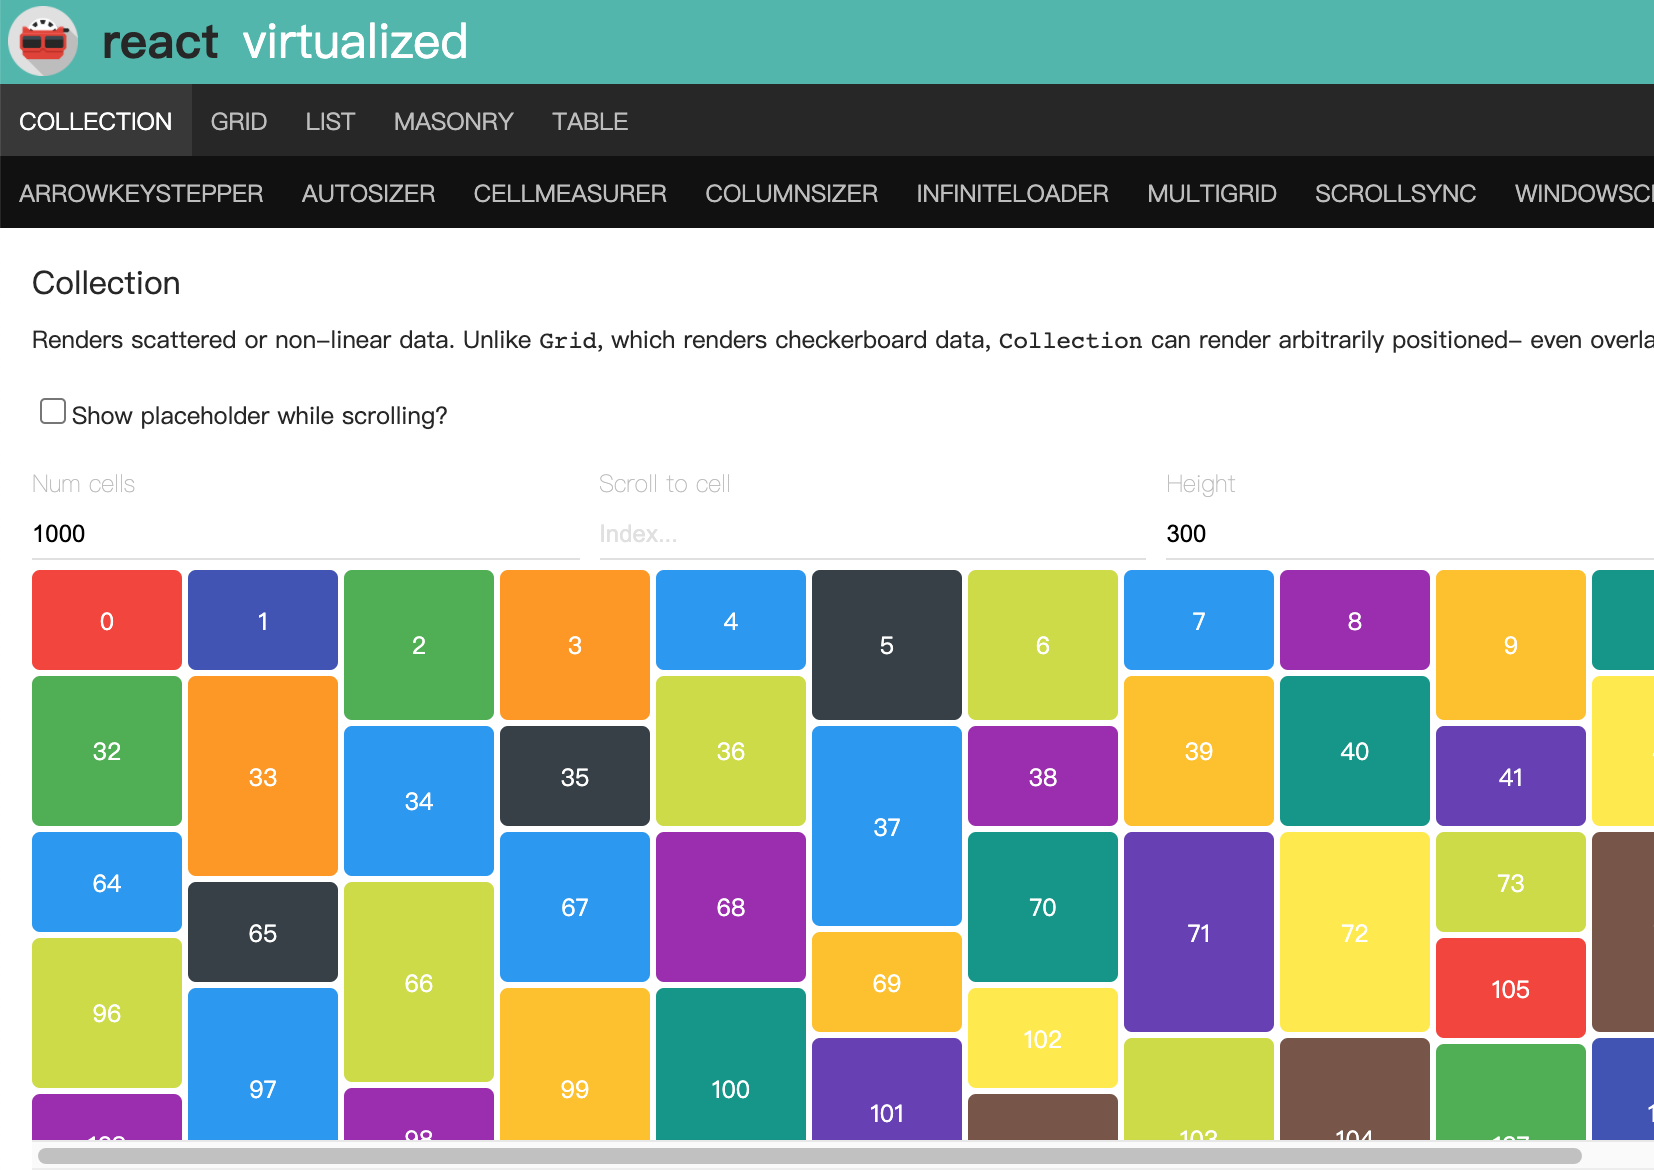Select the violet cell 71

tap(1199, 932)
